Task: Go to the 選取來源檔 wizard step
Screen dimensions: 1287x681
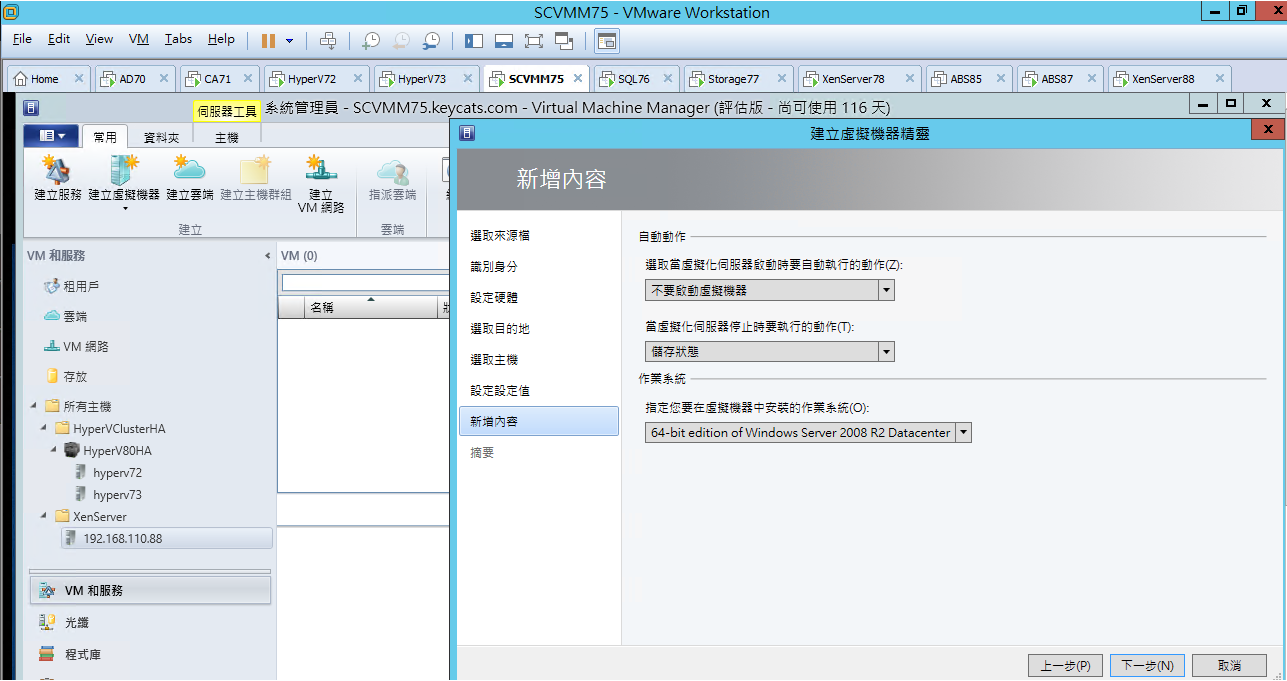Action: click(x=500, y=235)
